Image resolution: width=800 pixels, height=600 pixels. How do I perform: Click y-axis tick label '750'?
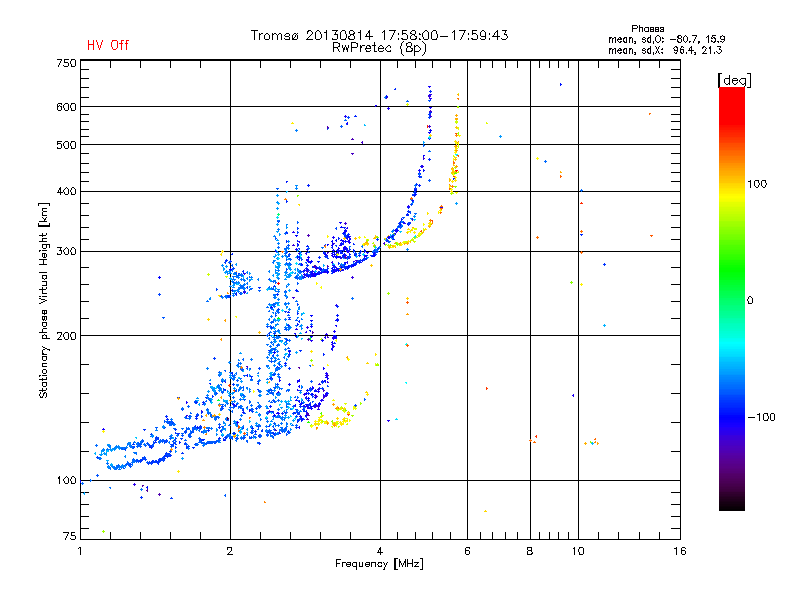pos(67,63)
